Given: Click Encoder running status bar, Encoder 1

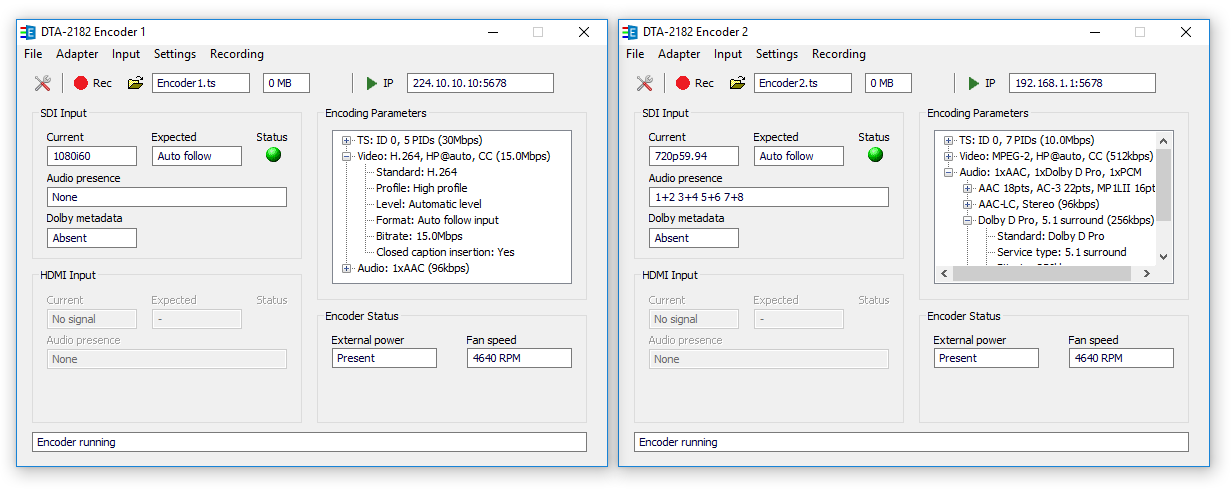Looking at the screenshot, I should [x=309, y=442].
